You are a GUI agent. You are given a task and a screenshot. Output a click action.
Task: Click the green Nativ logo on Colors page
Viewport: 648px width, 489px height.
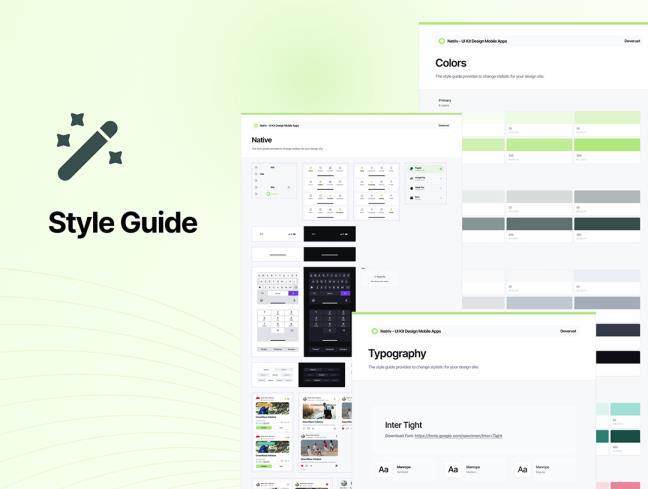(442, 41)
